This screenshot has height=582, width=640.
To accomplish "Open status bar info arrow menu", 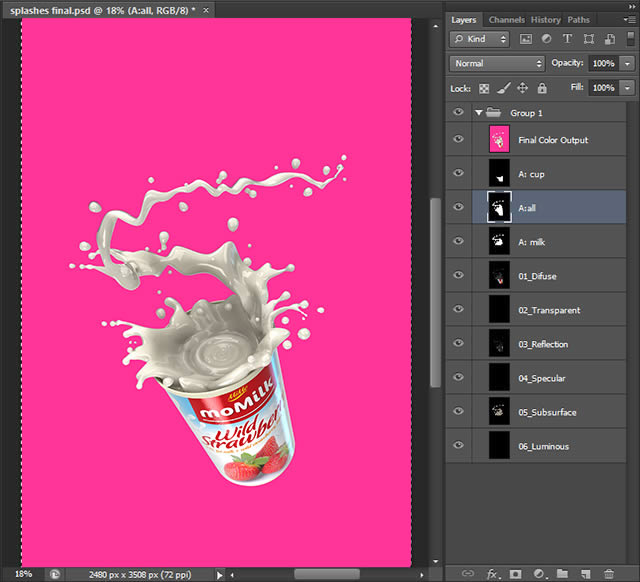I will (x=220, y=575).
